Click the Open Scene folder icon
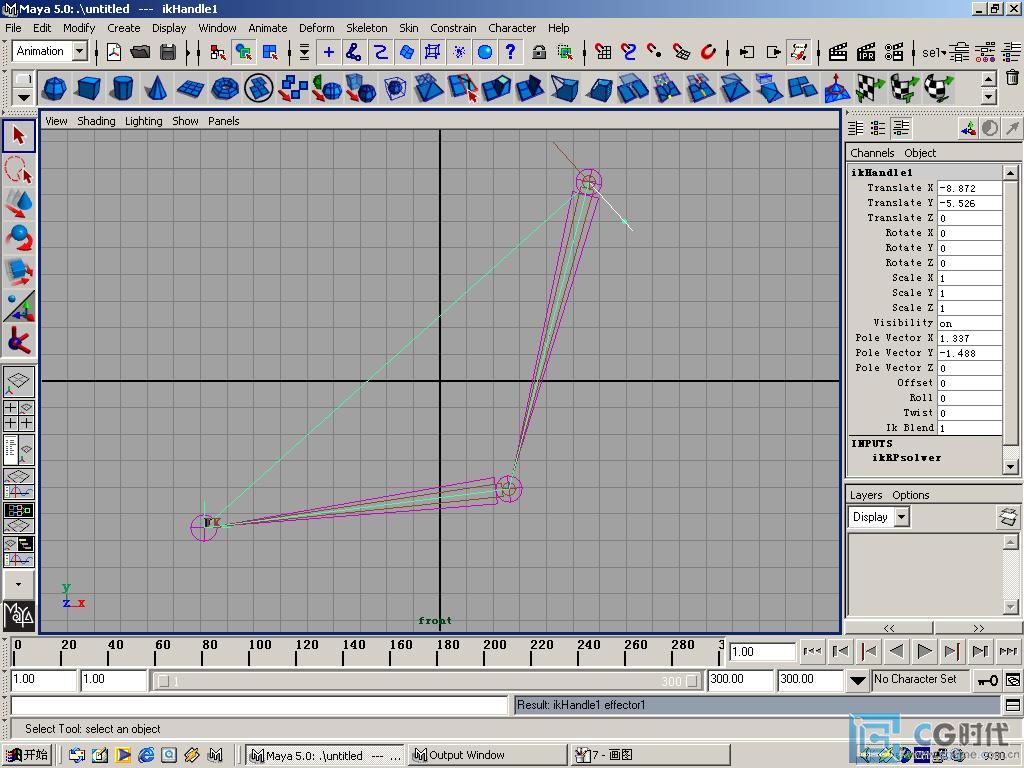This screenshot has height=768, width=1024. pyautogui.click(x=140, y=52)
